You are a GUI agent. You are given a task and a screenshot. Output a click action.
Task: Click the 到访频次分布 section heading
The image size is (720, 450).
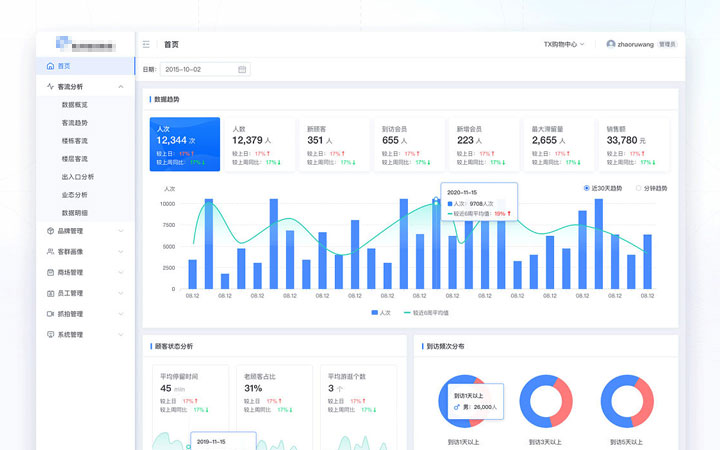click(x=445, y=346)
